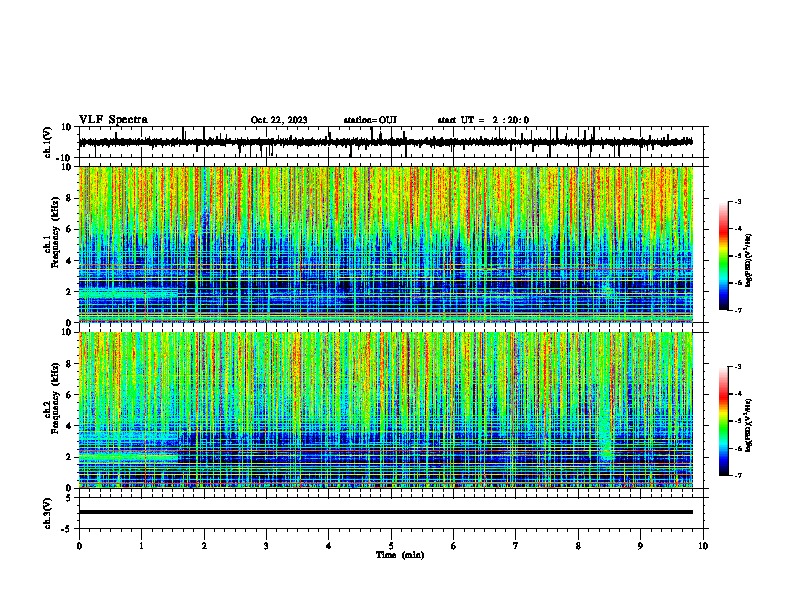
Task: Click the time axis tick label '9'
Action: 640,546
